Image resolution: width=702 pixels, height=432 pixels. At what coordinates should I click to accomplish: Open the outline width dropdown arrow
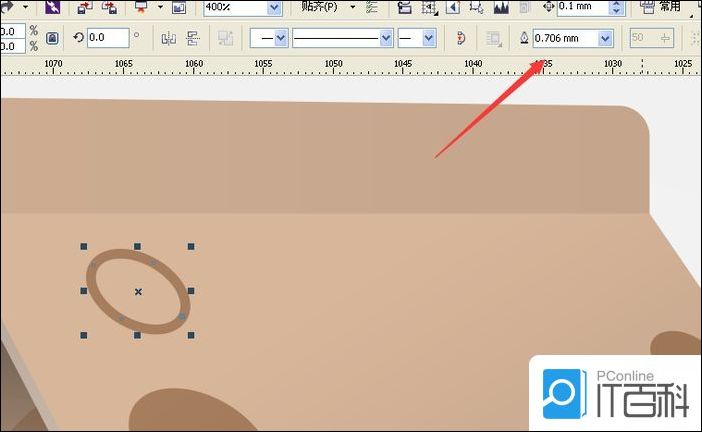605,38
